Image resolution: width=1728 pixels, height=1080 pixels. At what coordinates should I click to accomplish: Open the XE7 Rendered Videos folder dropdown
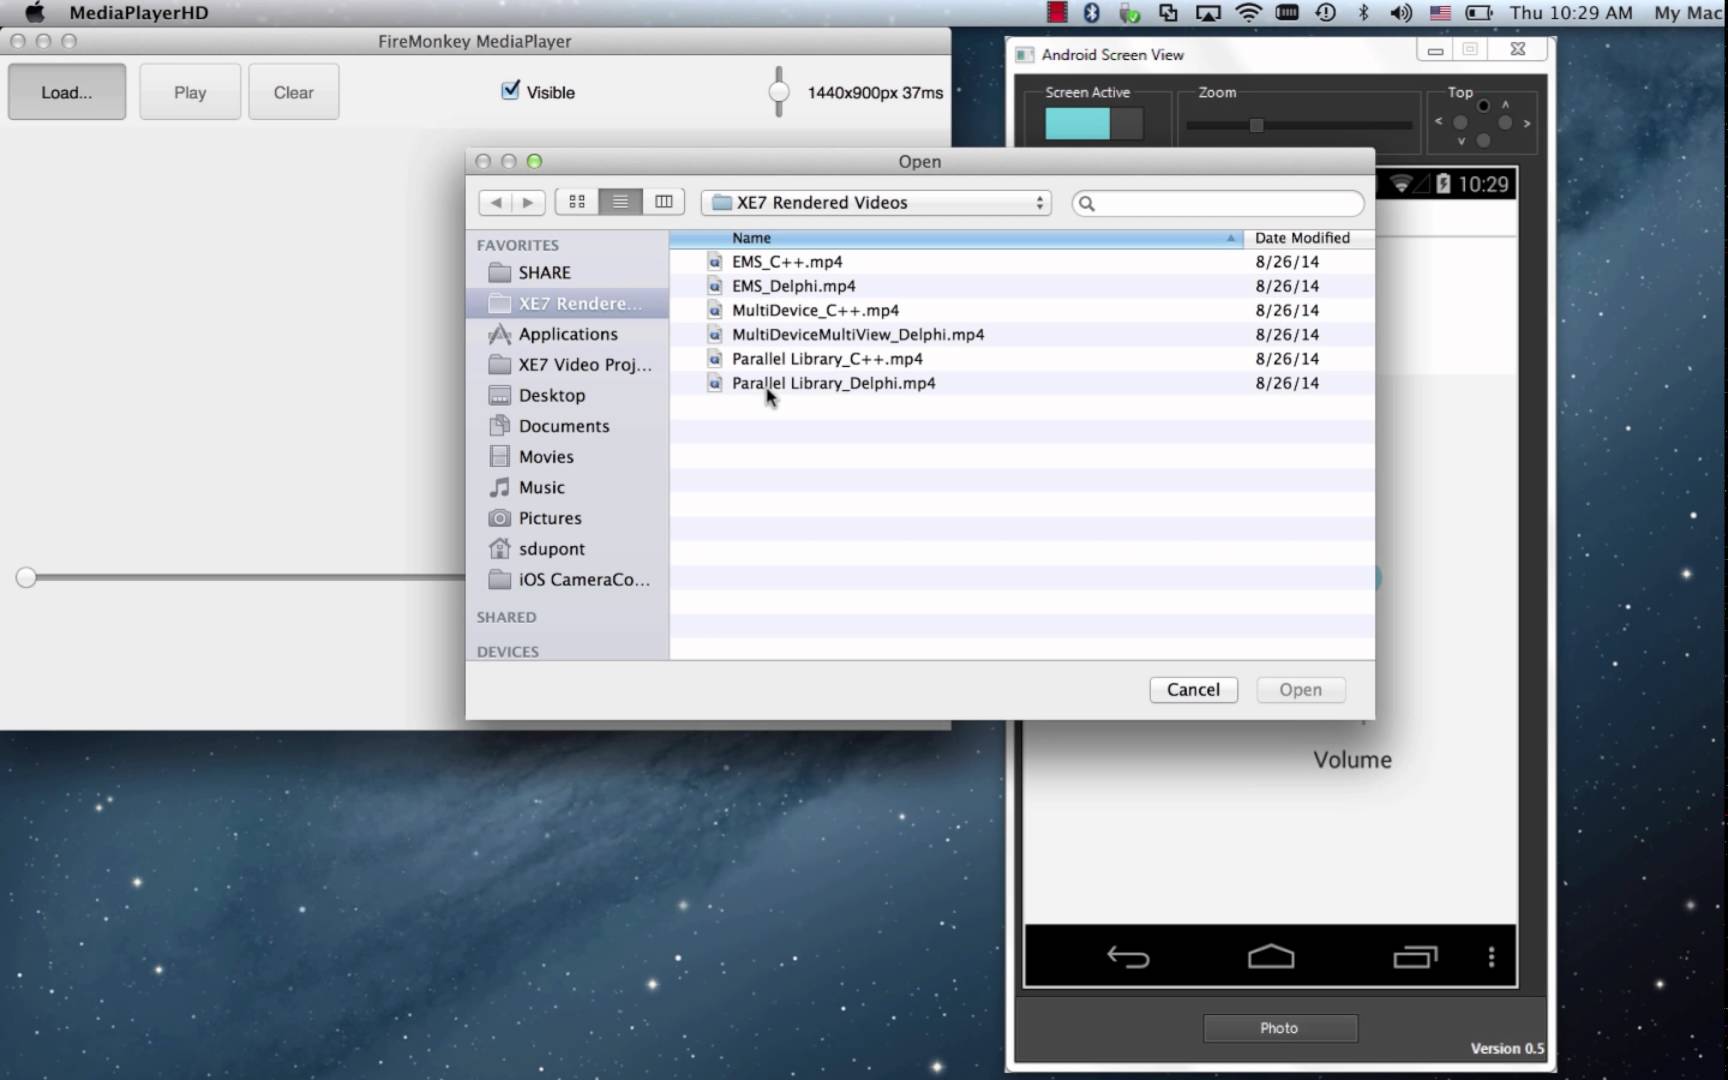[x=876, y=202]
